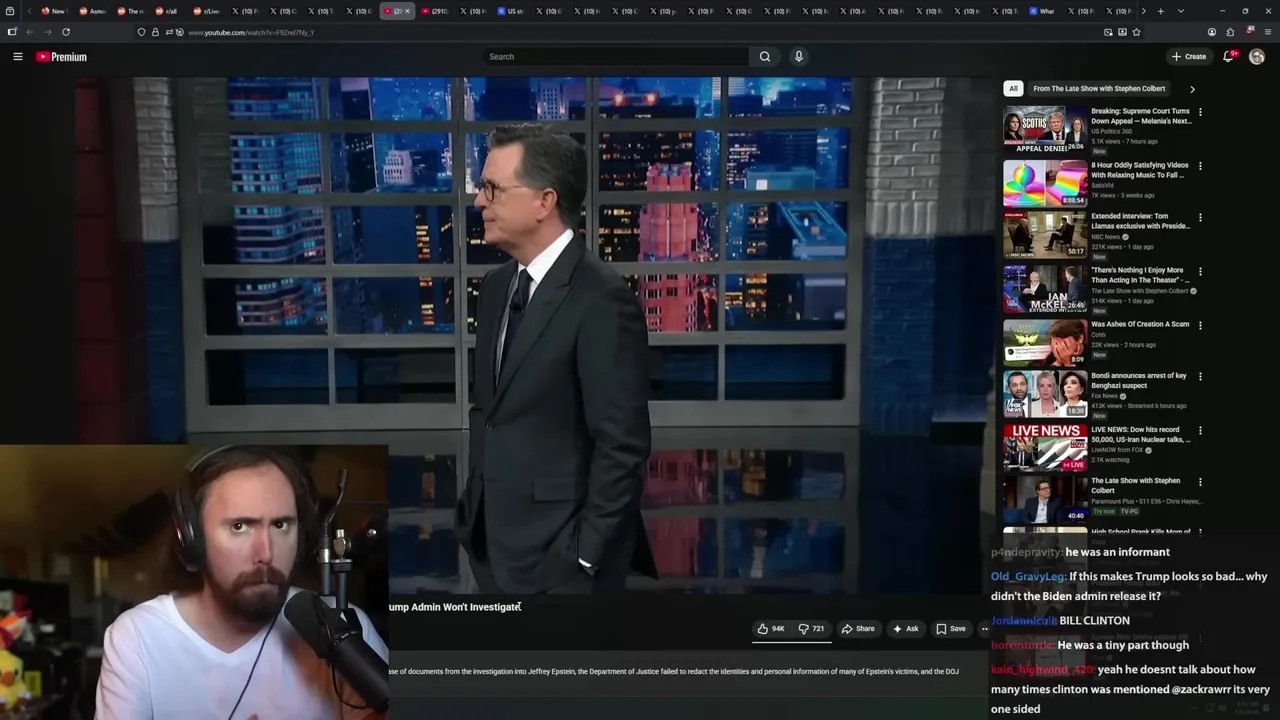
Task: Expand browser tab list dropdown arrow
Action: [x=1181, y=11]
